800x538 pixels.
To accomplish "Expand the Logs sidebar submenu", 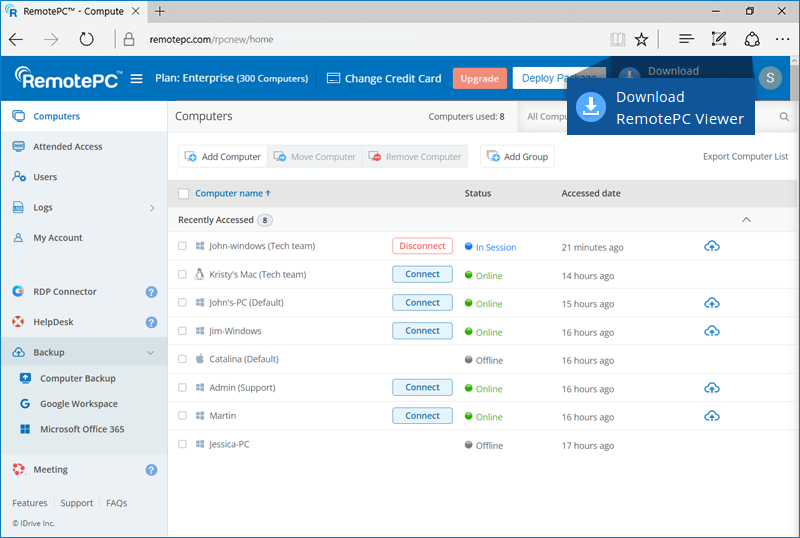I will 151,208.
